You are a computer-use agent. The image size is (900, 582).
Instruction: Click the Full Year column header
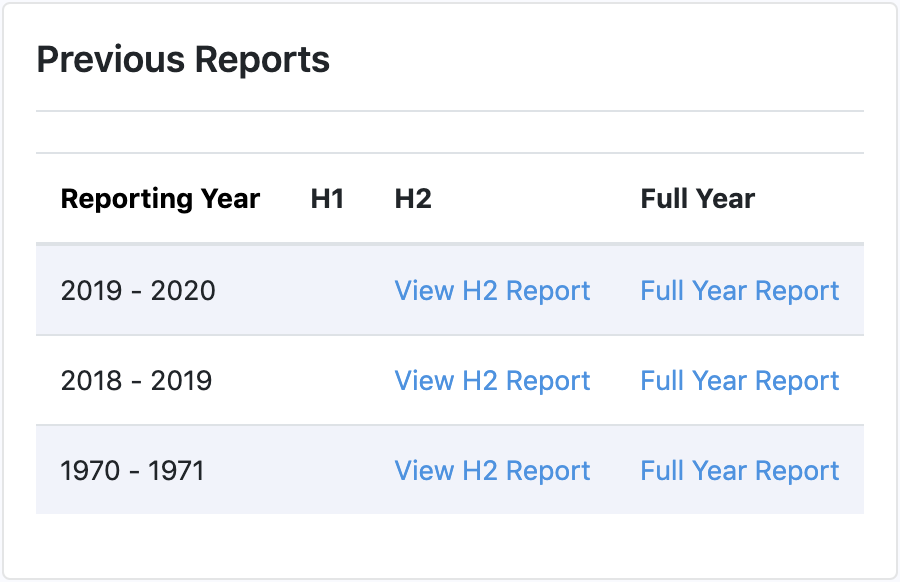click(698, 199)
